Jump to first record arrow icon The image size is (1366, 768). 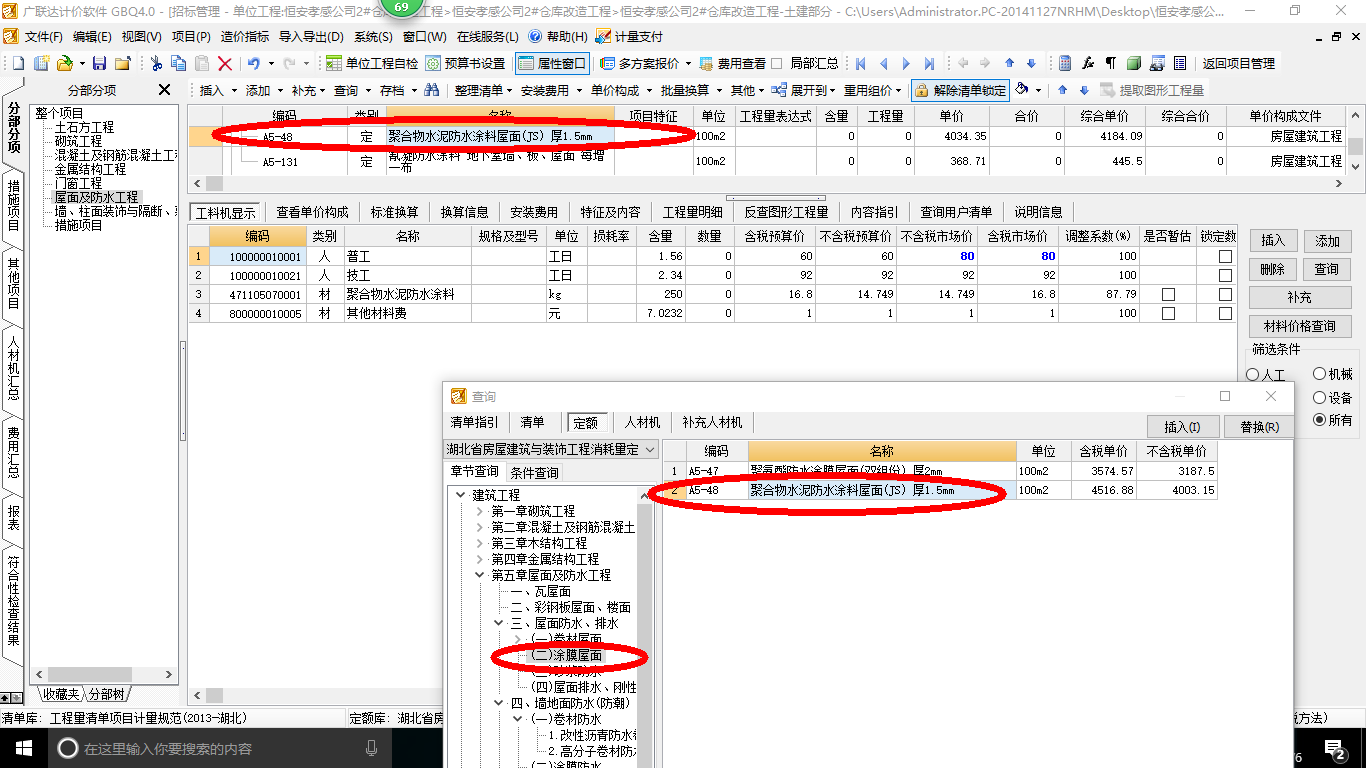(860, 63)
